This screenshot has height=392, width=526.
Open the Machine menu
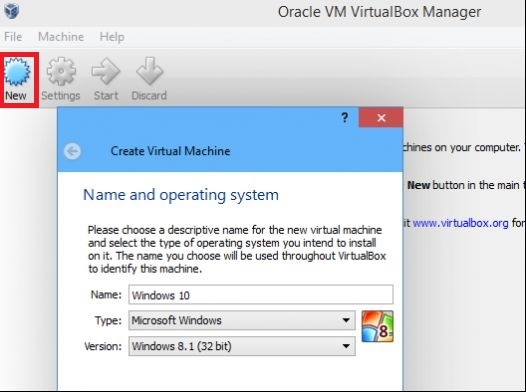61,37
